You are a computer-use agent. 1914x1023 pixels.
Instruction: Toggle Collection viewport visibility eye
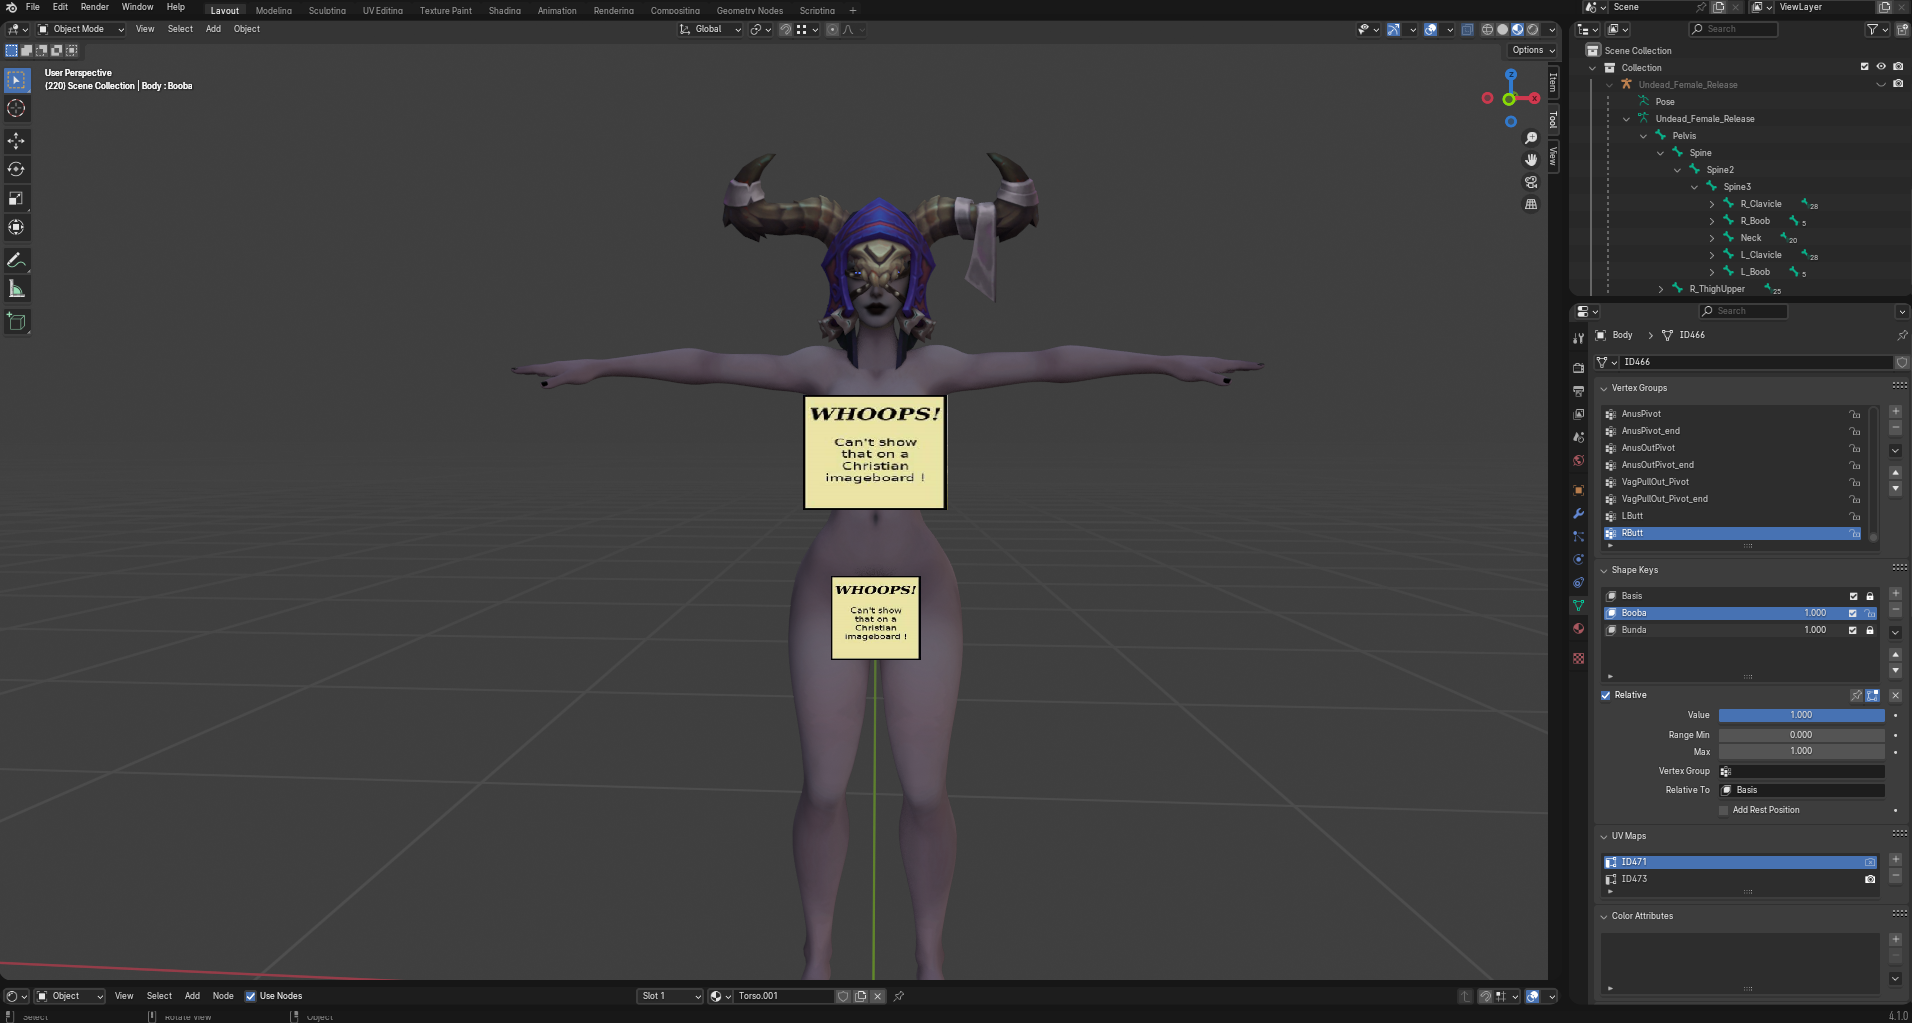[x=1881, y=67]
